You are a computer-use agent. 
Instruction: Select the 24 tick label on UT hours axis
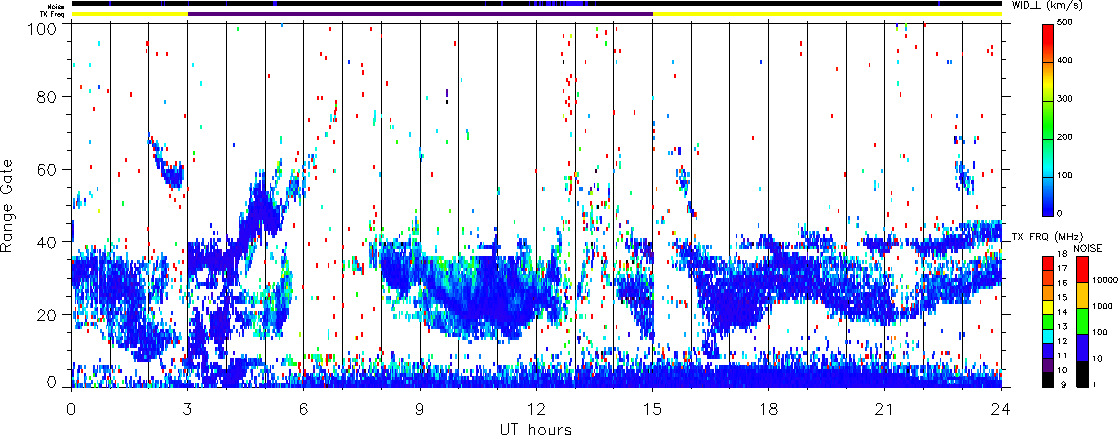click(1001, 409)
